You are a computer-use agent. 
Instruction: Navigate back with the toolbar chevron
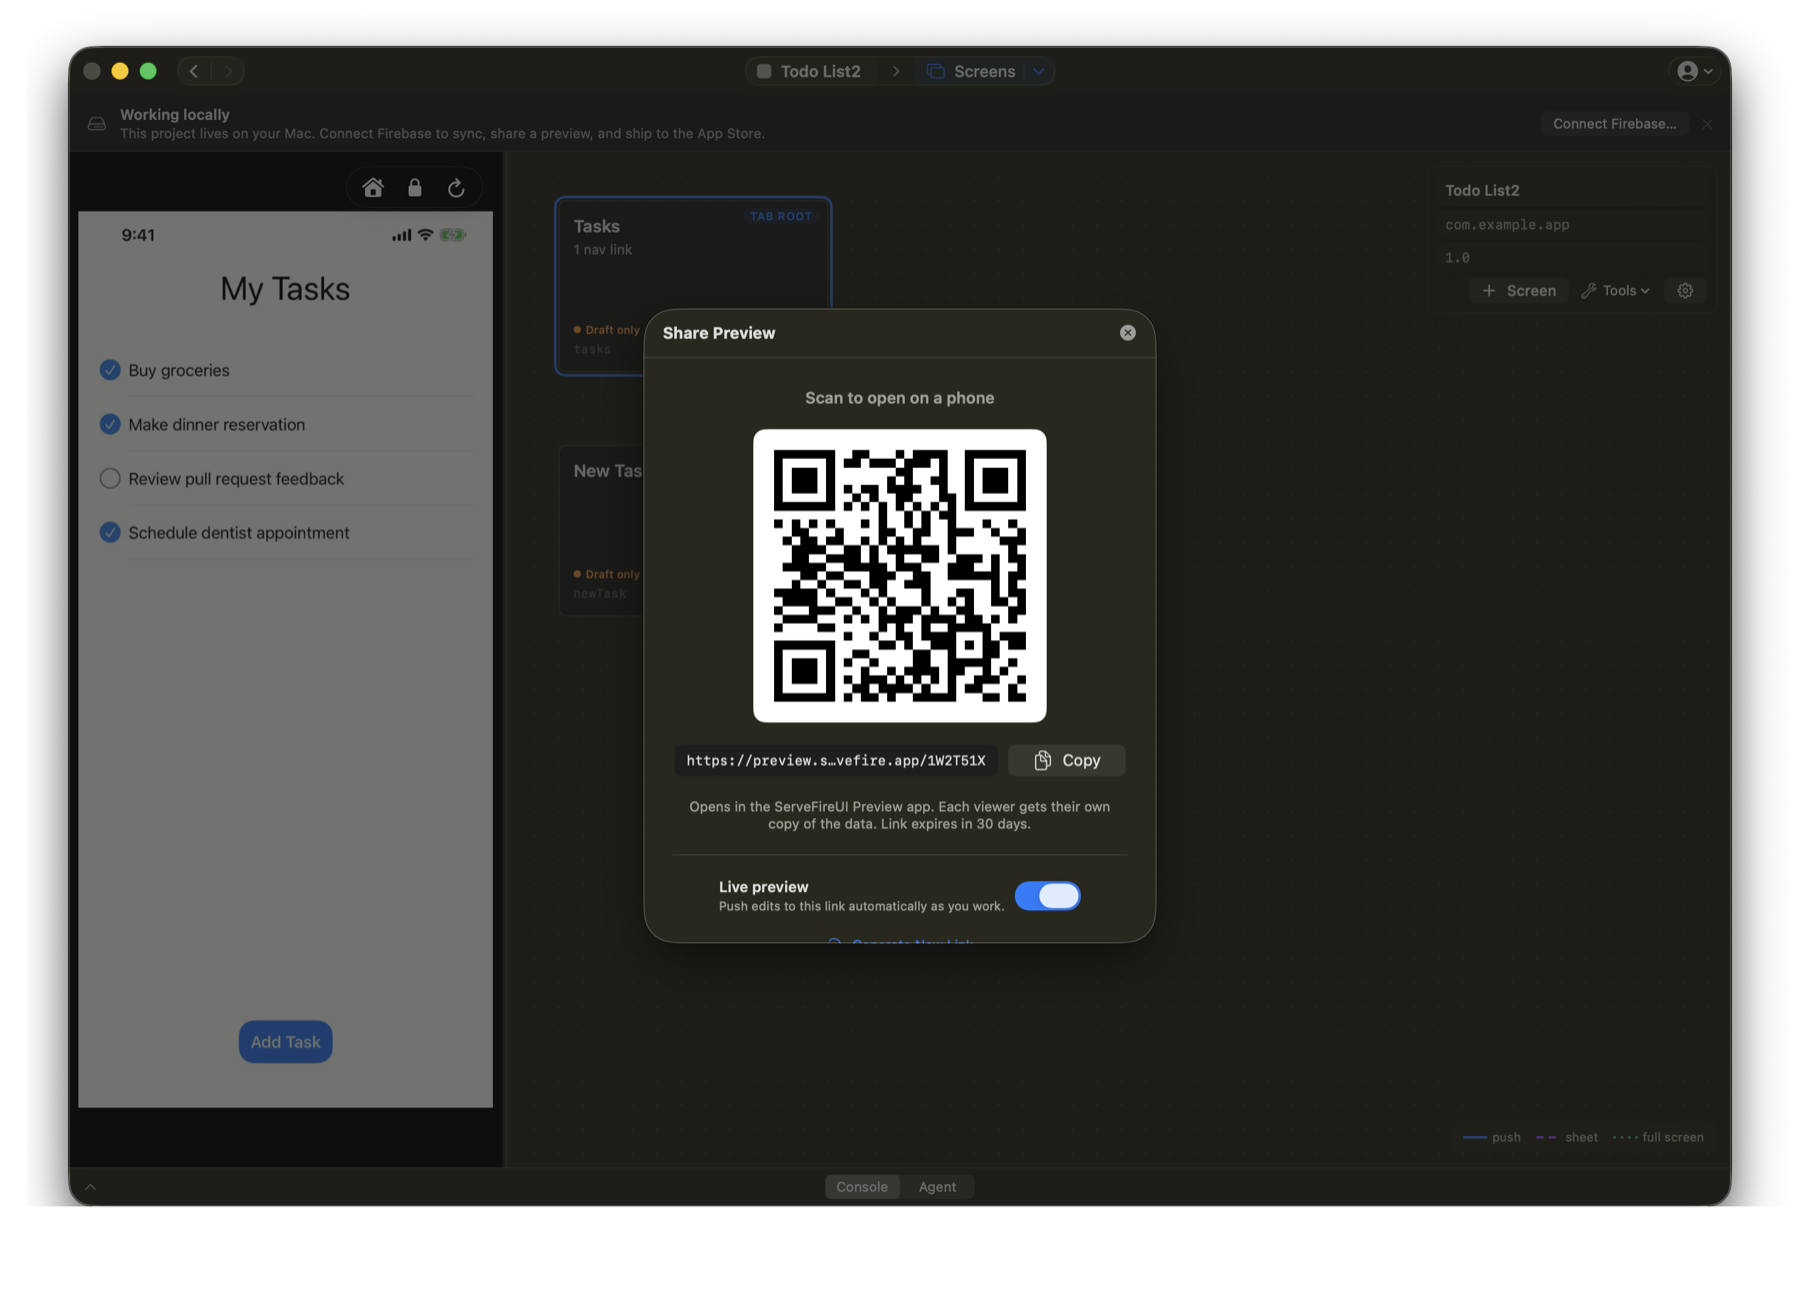[194, 71]
